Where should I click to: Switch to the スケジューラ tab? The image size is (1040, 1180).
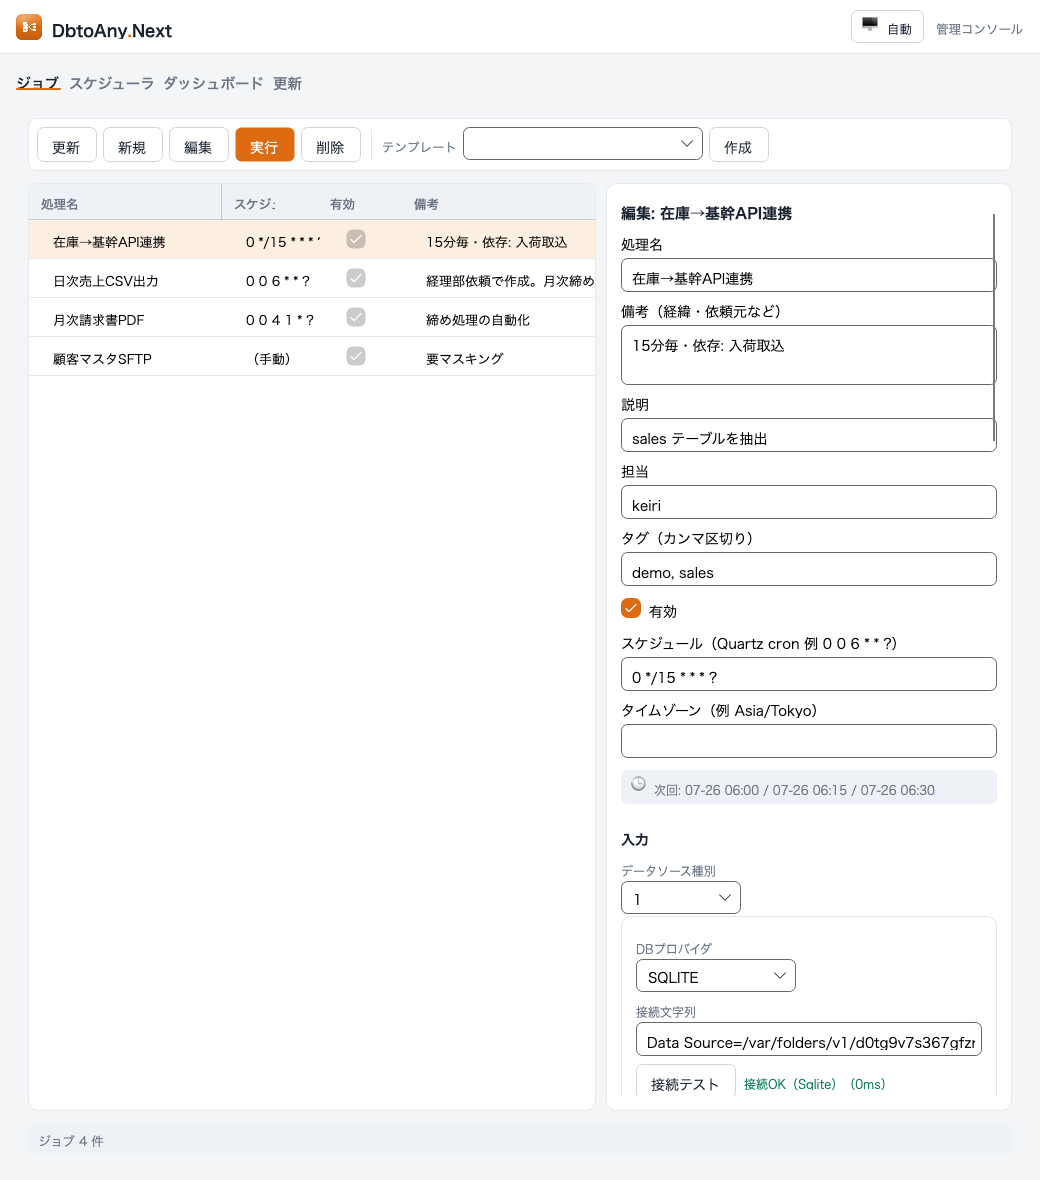click(x=111, y=83)
